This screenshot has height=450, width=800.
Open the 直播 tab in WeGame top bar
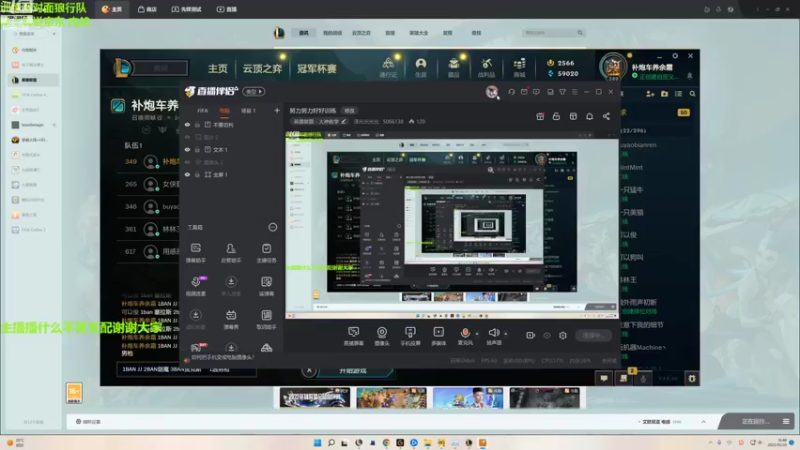click(x=227, y=9)
